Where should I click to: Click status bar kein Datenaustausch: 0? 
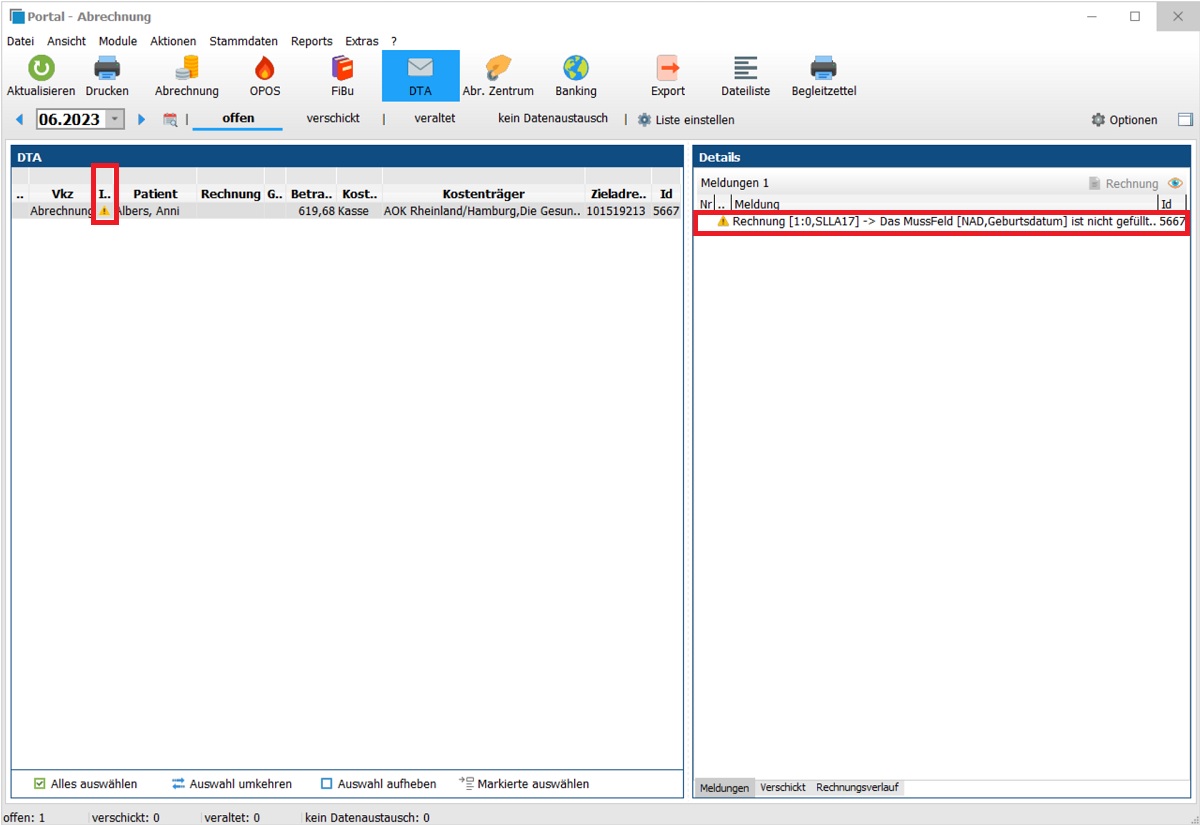click(x=368, y=817)
